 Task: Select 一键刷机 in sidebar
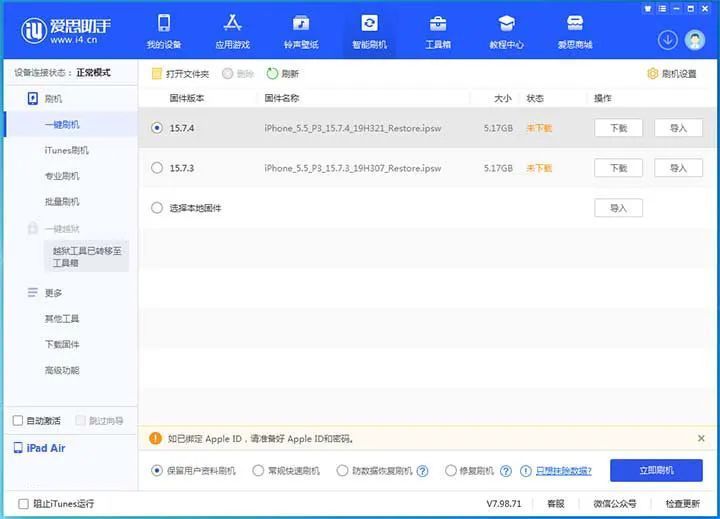click(x=62, y=124)
